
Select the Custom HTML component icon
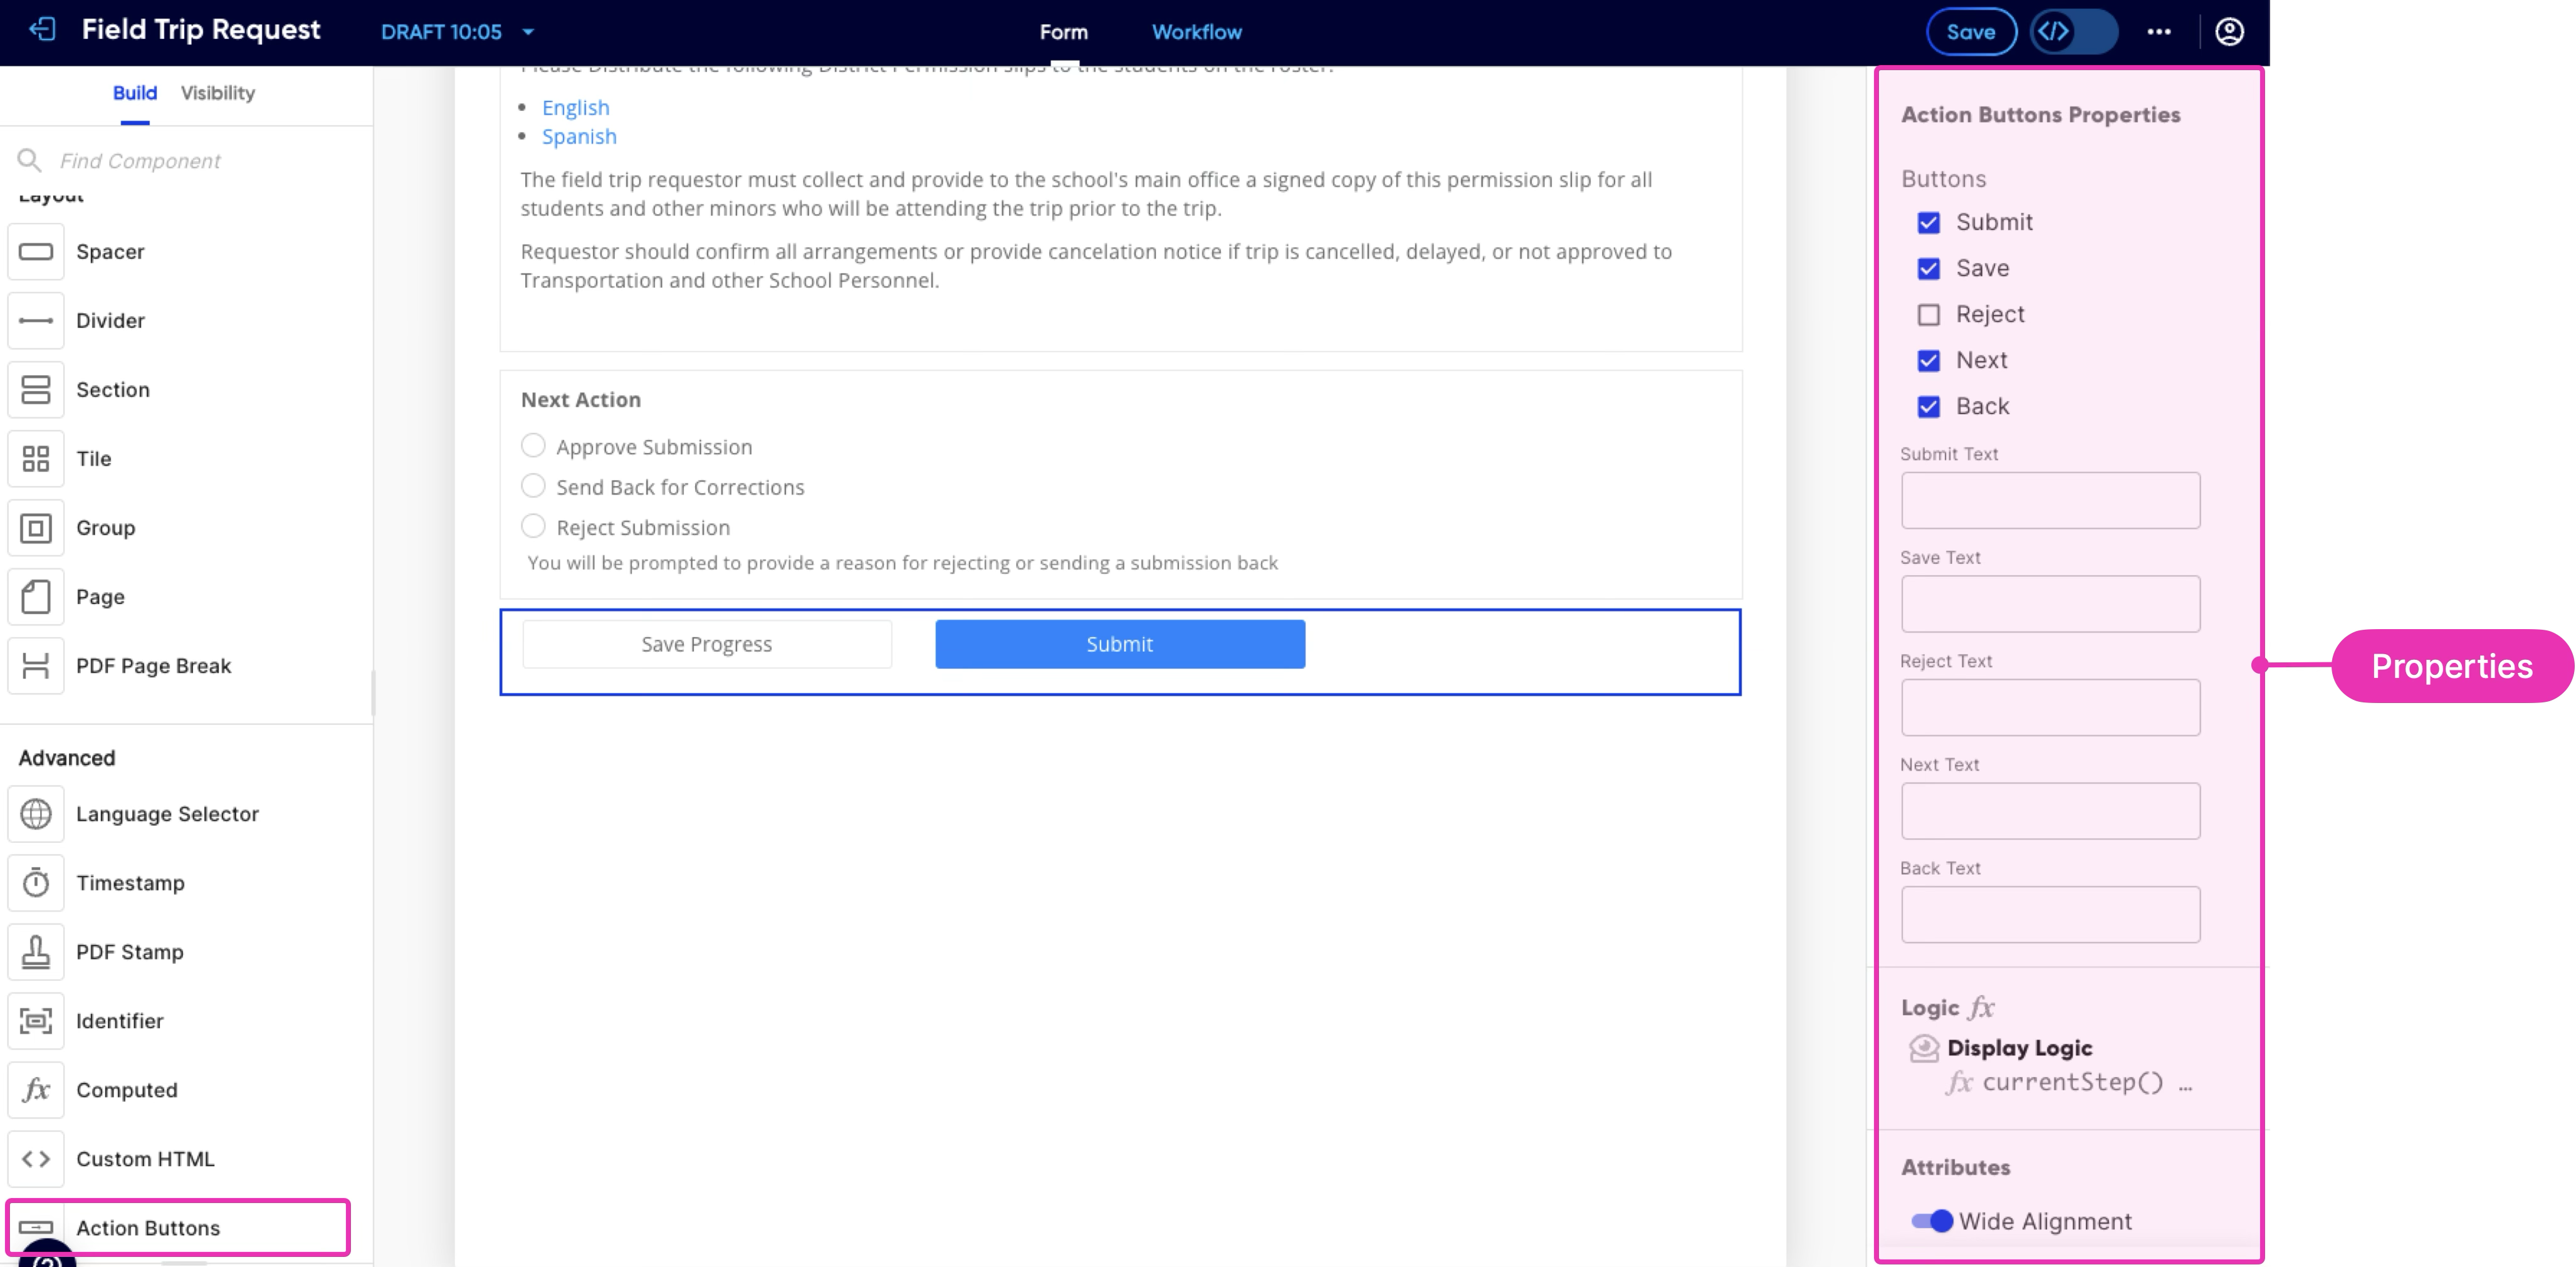pos(36,1159)
